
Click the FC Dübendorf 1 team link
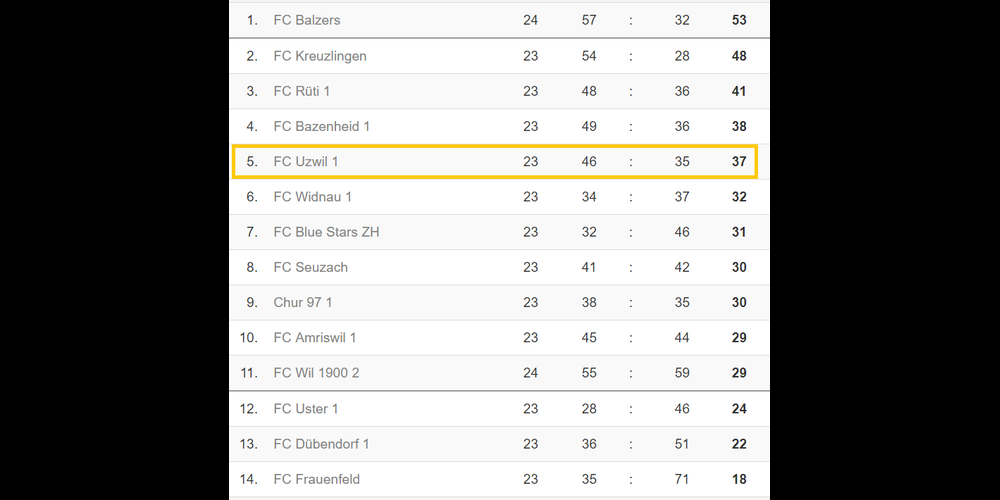coord(322,444)
